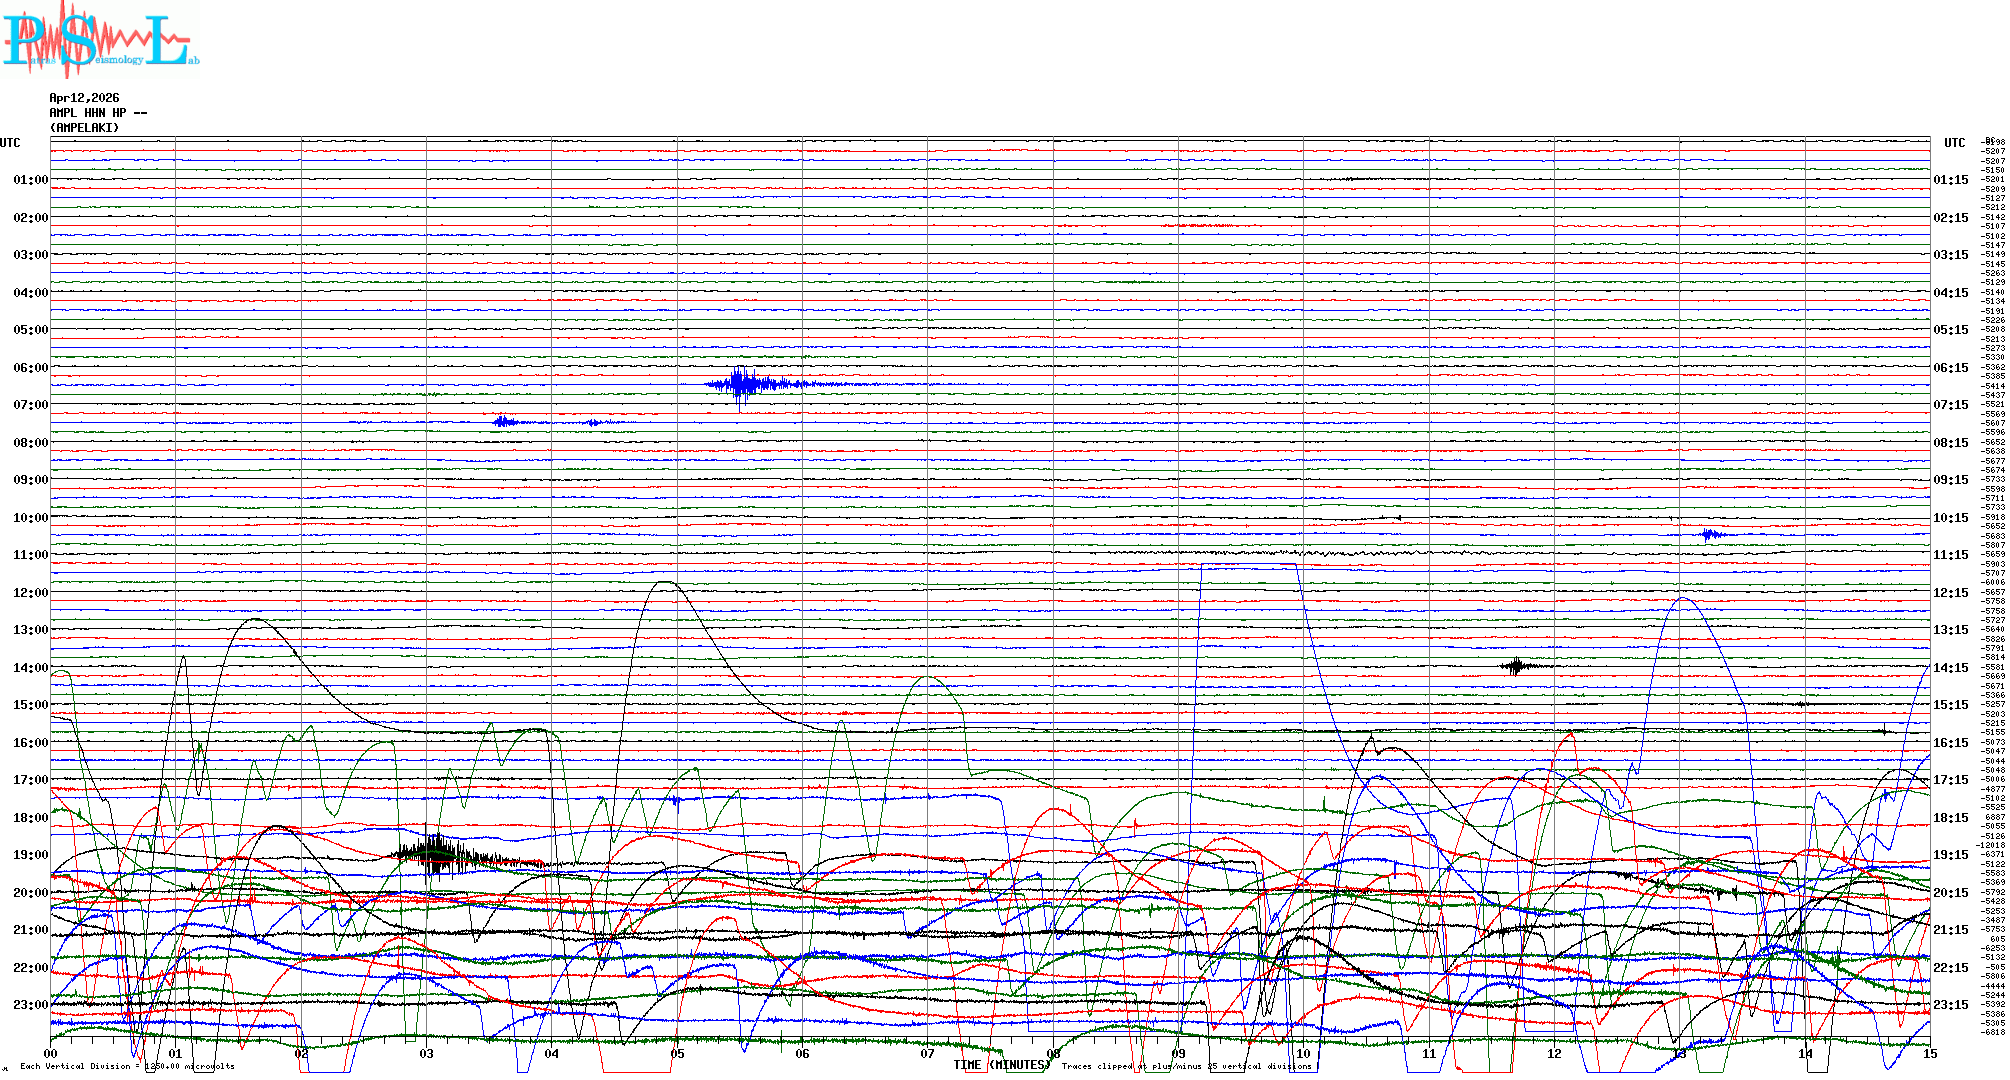Click the Apr12,2026 date text
This screenshot has height=1080, width=2010.
point(84,98)
